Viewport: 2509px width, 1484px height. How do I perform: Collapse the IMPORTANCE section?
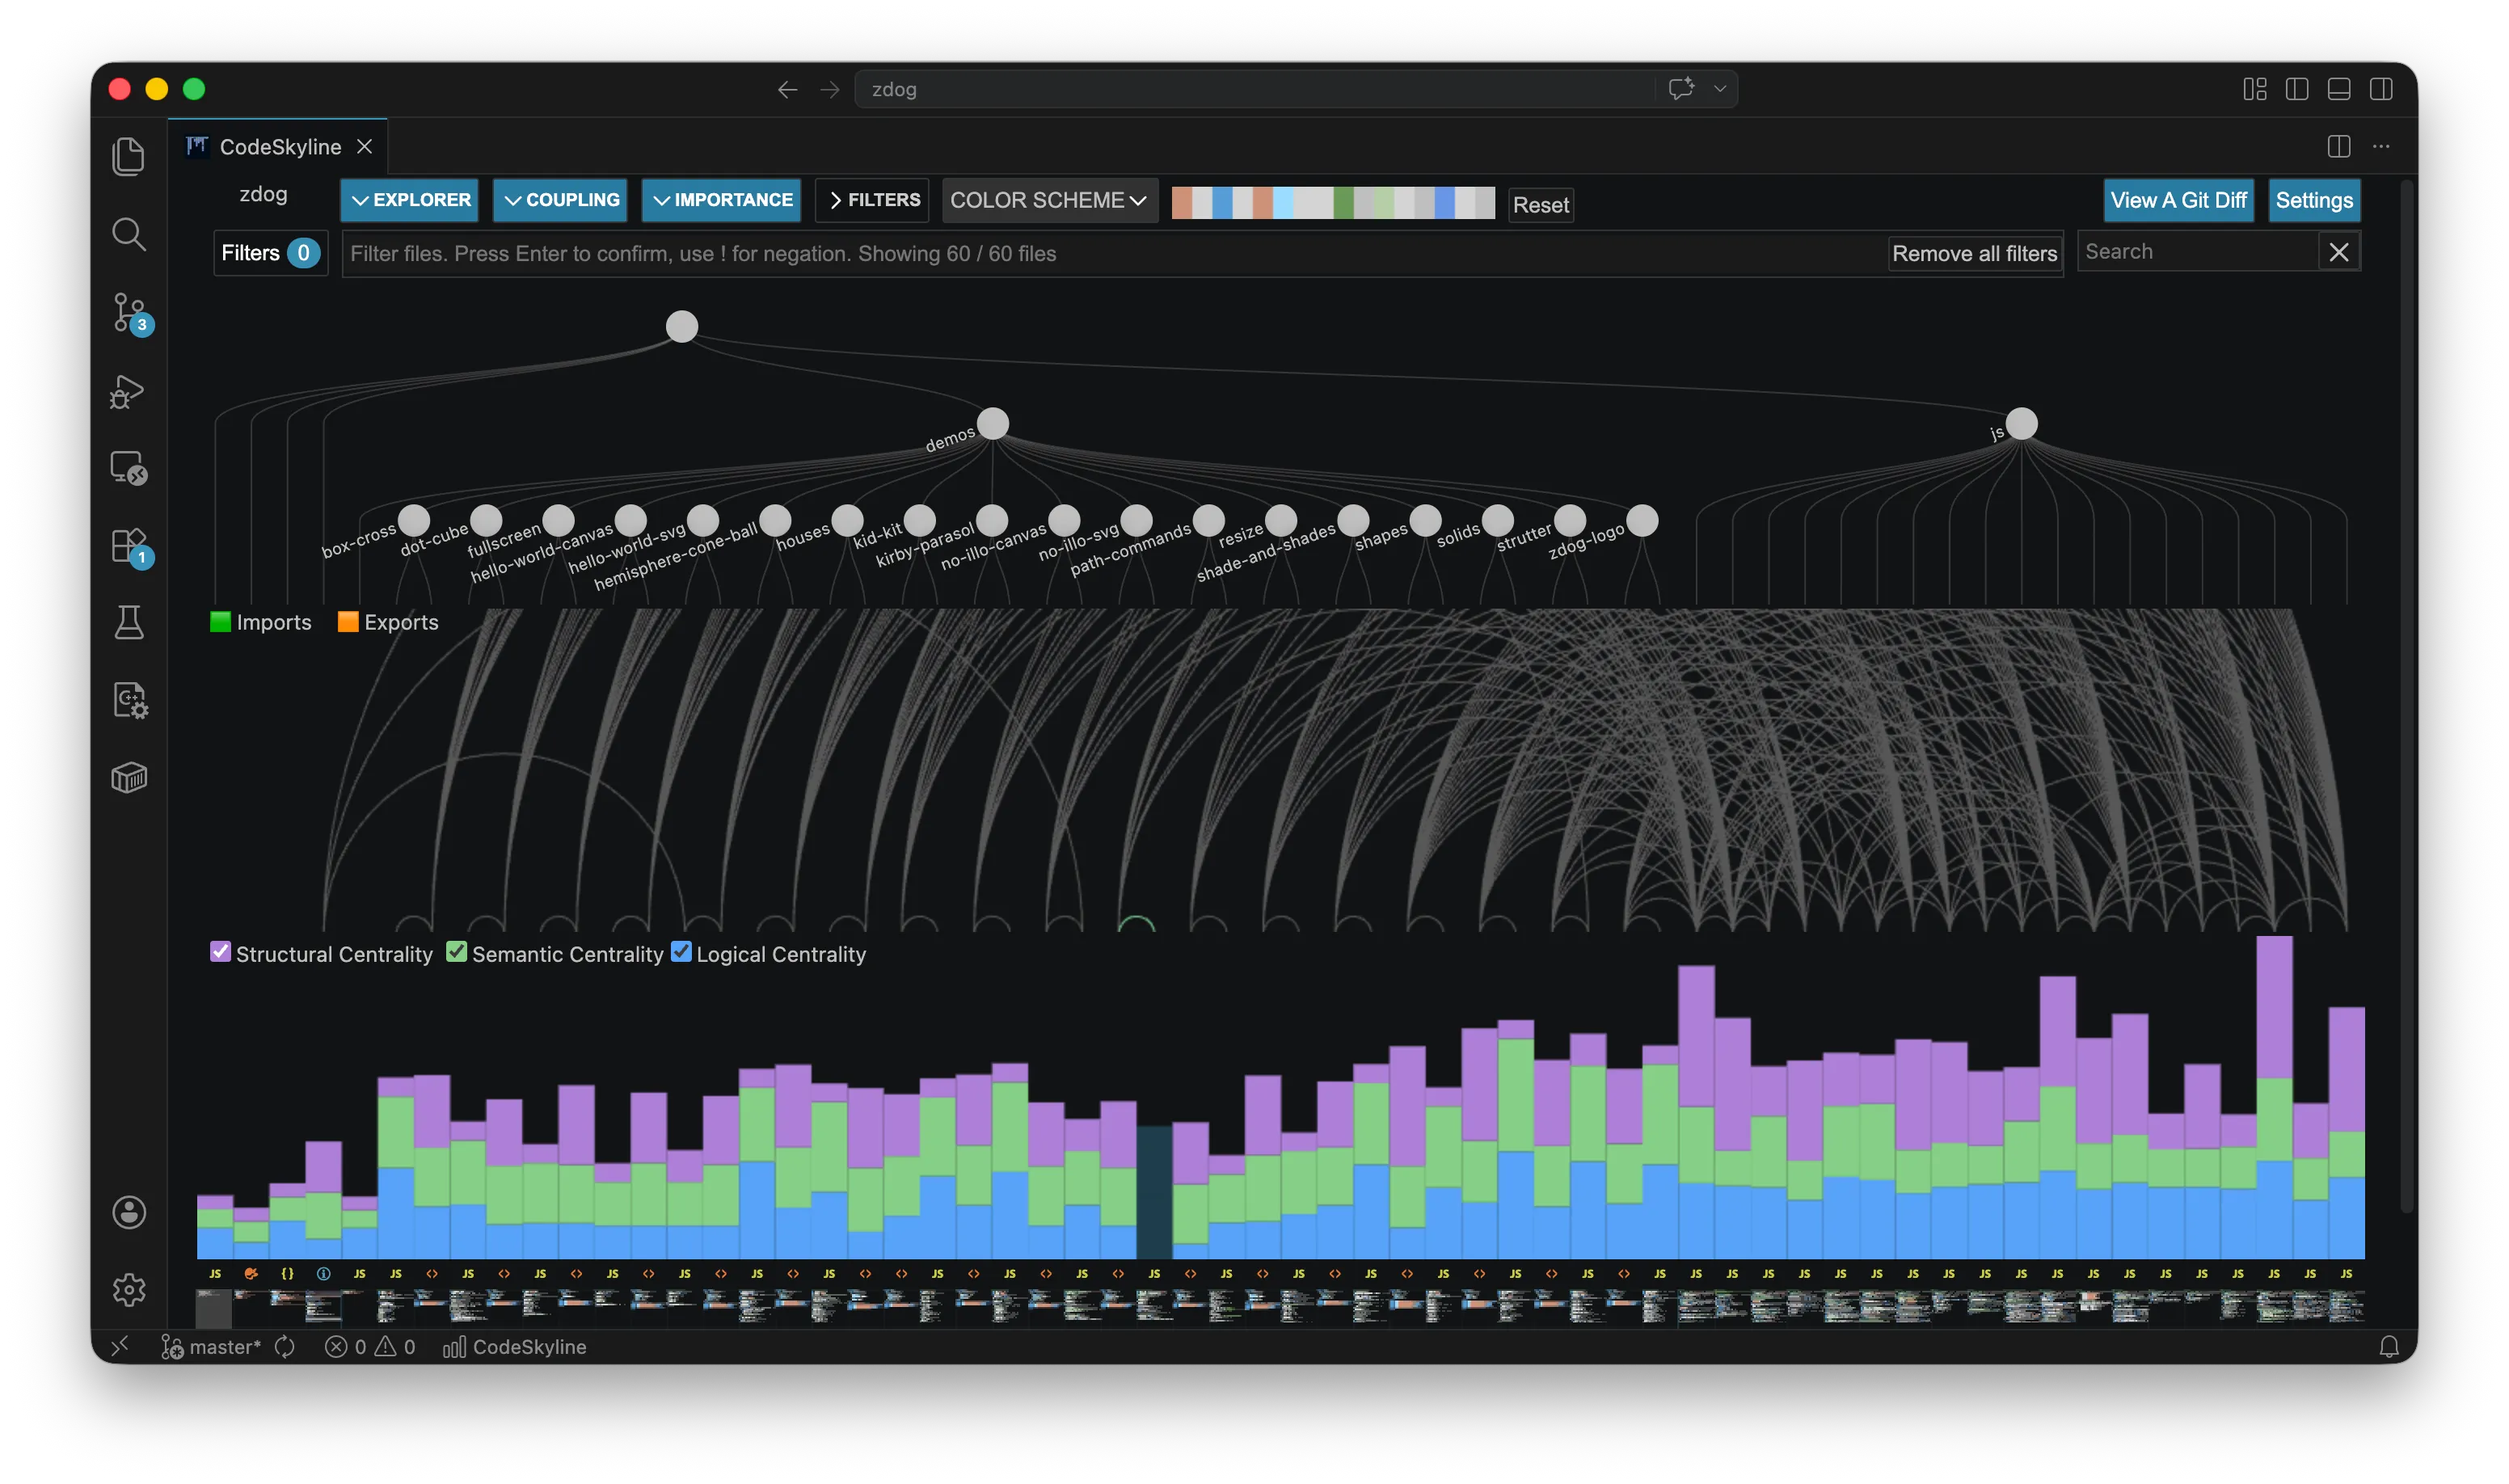tap(721, 200)
